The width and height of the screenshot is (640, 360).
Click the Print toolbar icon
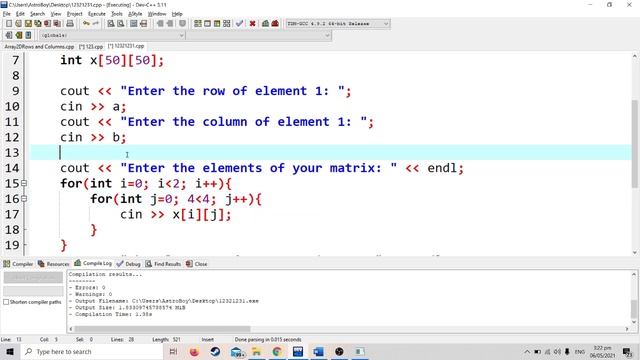pos(70,24)
